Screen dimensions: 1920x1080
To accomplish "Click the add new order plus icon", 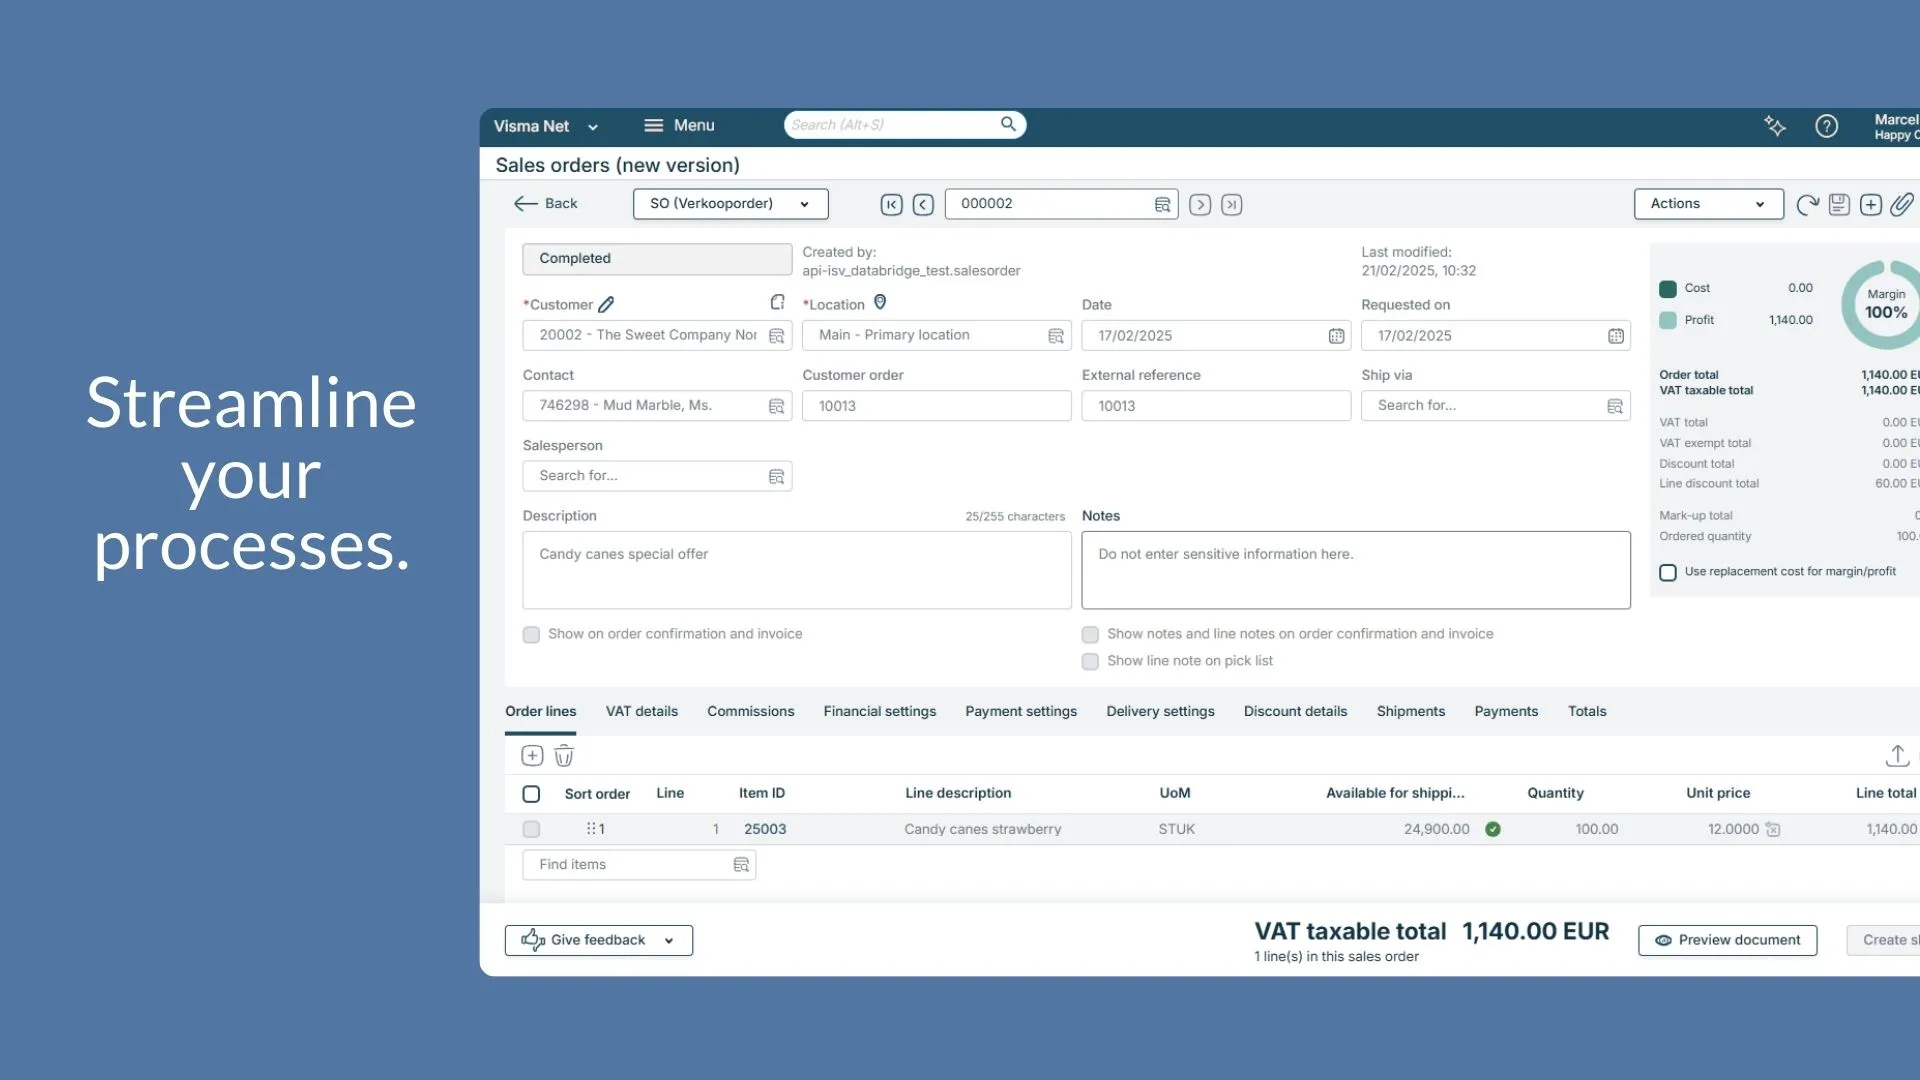I will pos(1871,205).
